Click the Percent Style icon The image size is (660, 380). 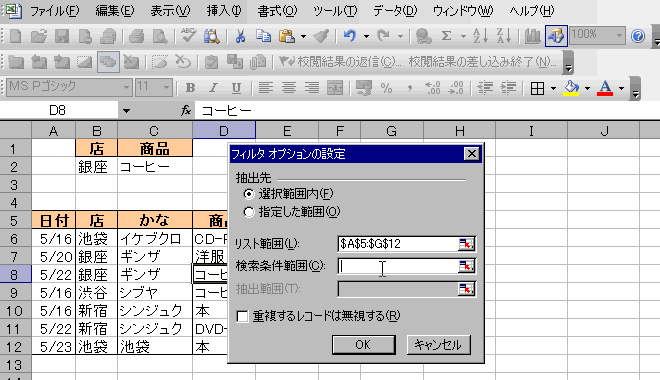(x=386, y=88)
